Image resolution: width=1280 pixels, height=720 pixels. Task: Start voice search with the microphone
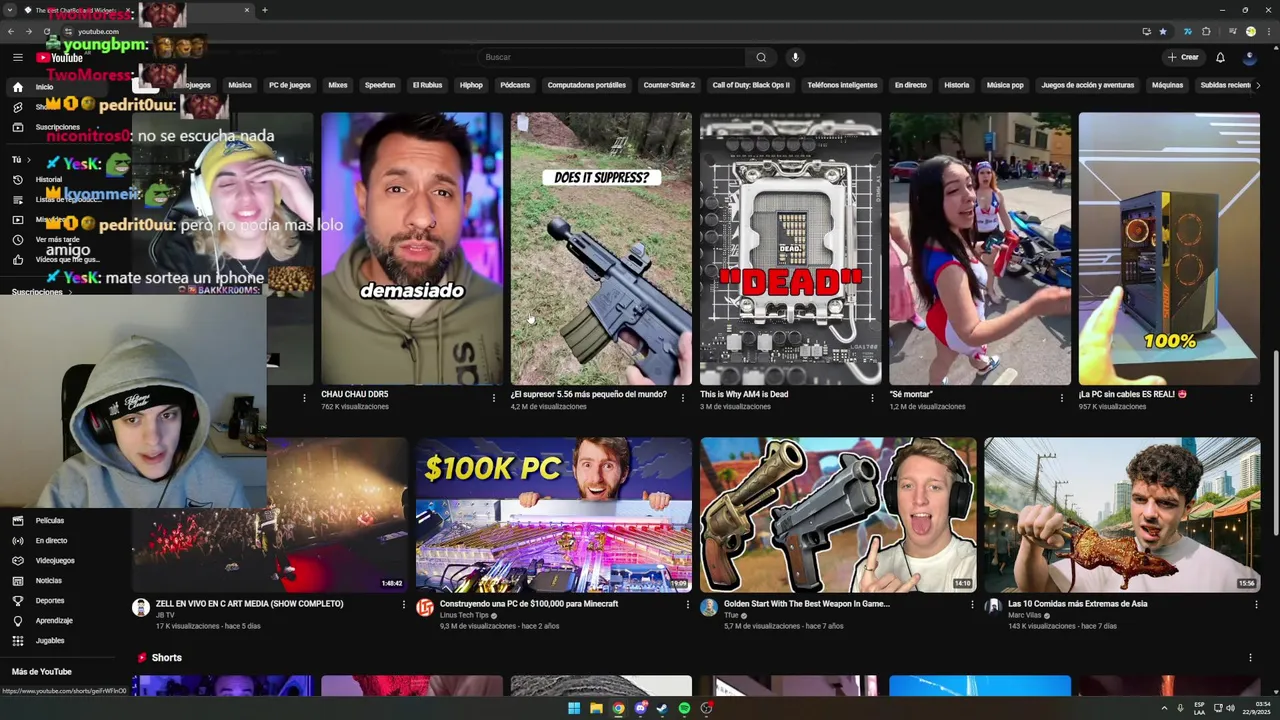tap(795, 57)
